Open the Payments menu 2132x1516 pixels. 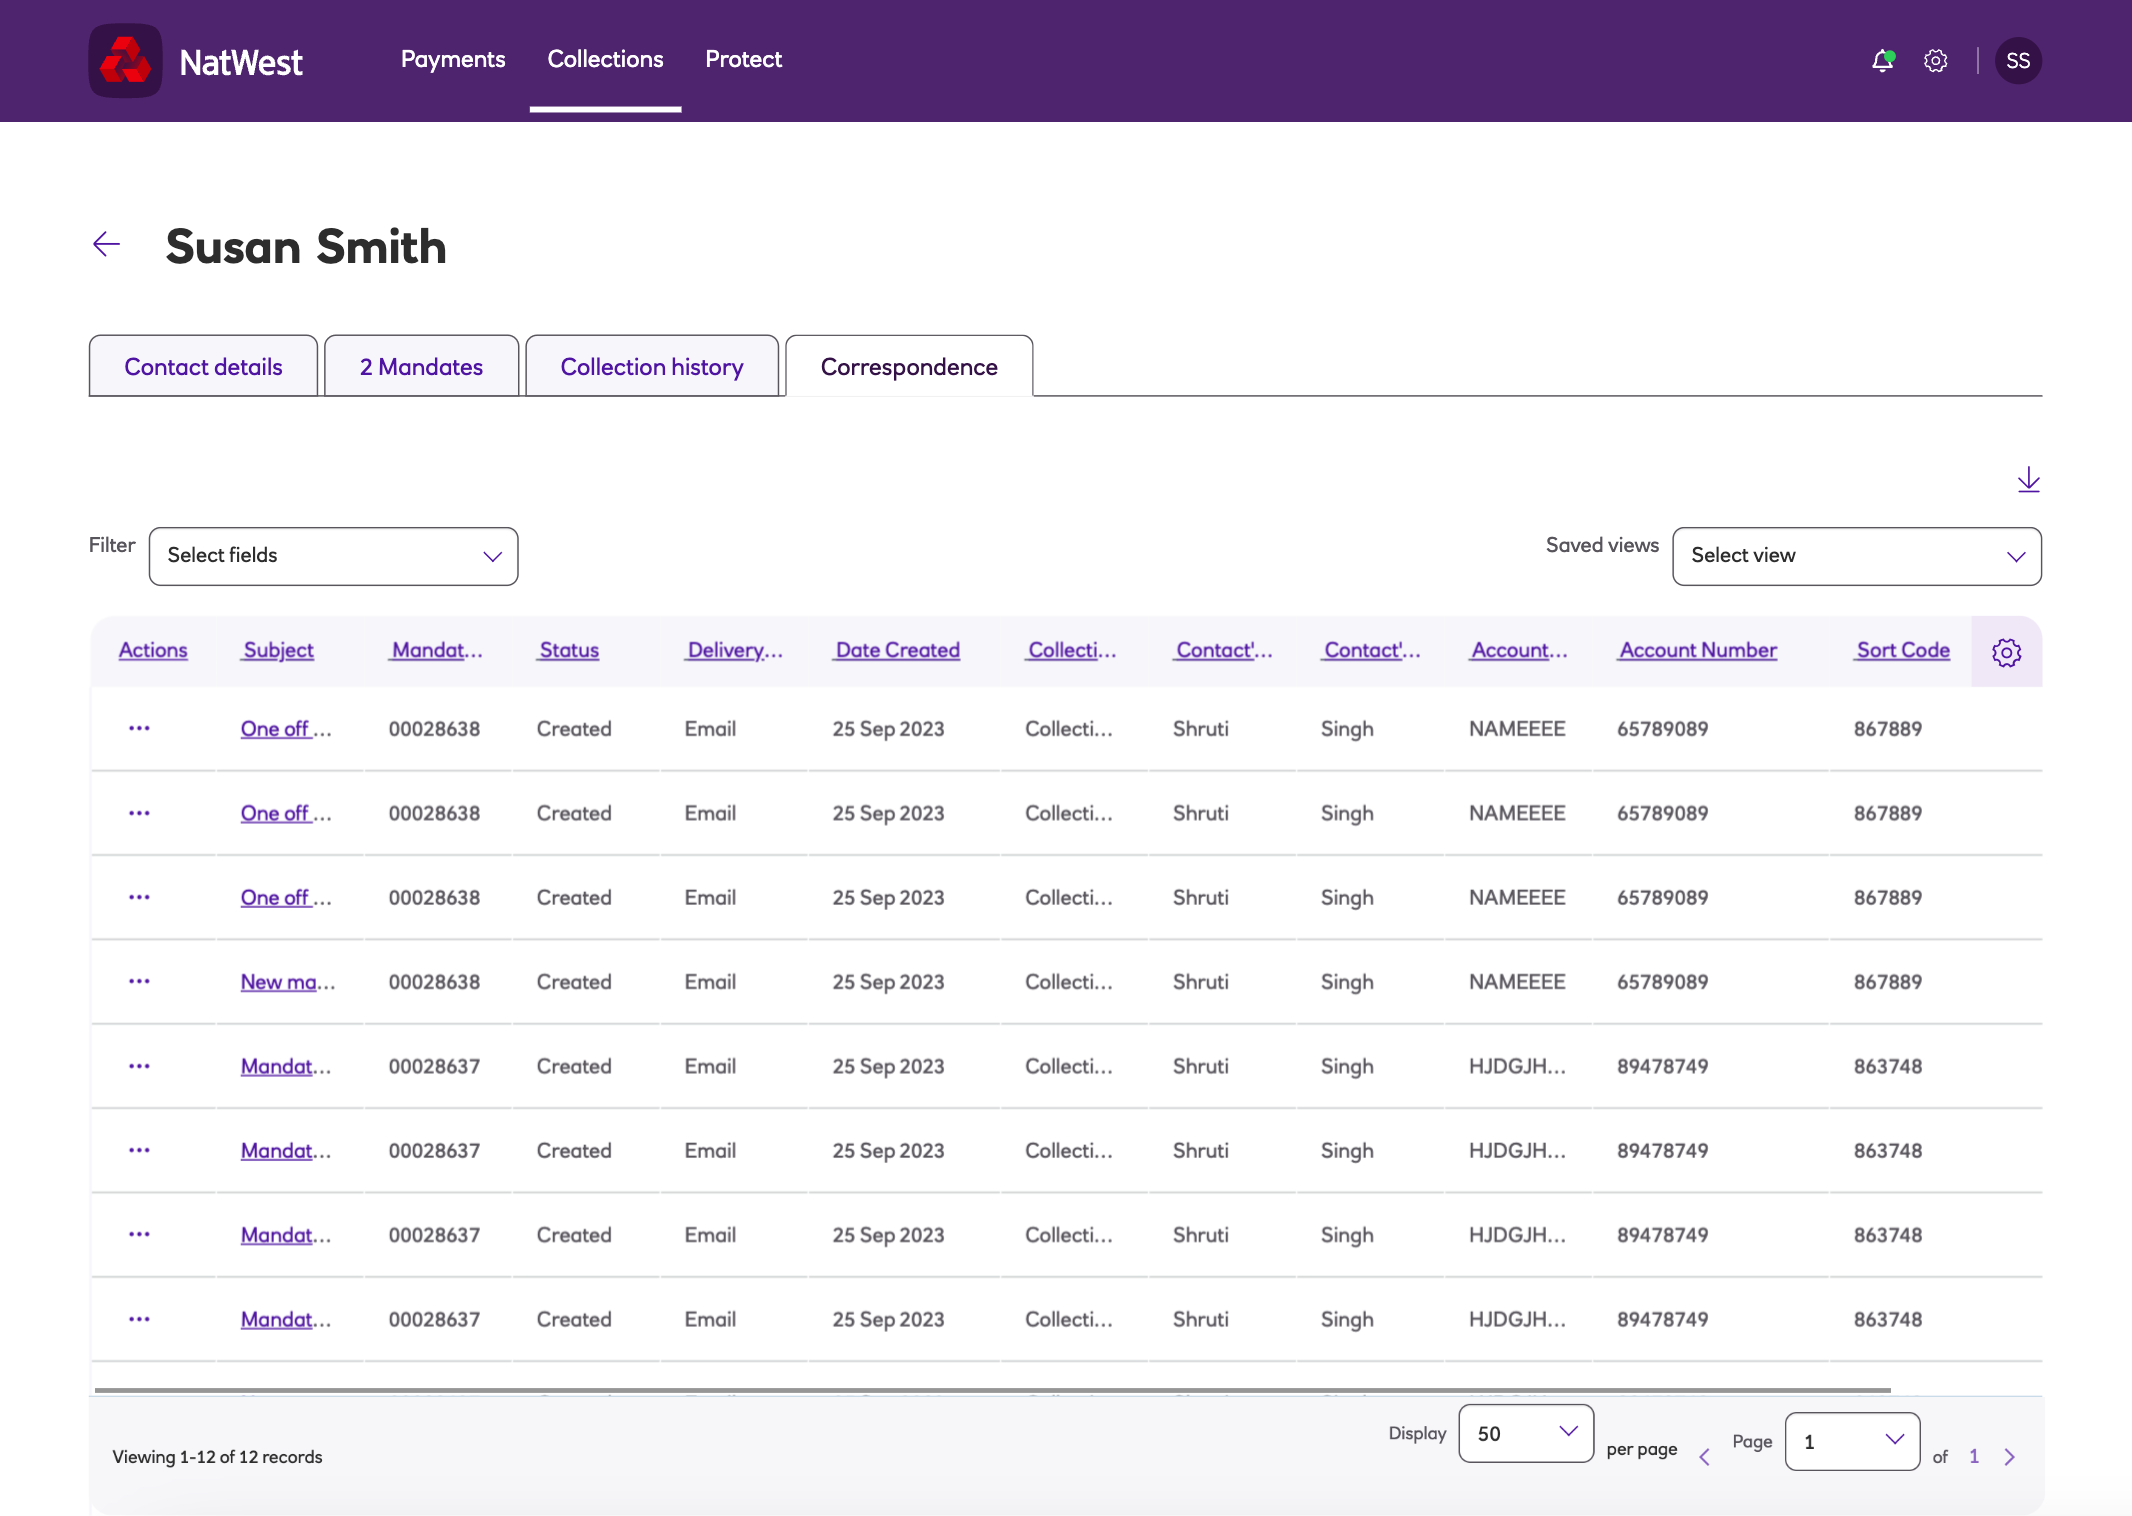[x=453, y=59]
